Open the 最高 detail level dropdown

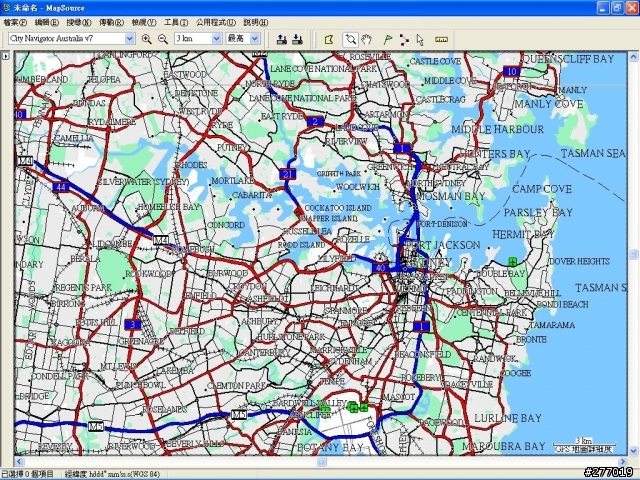[x=255, y=39]
